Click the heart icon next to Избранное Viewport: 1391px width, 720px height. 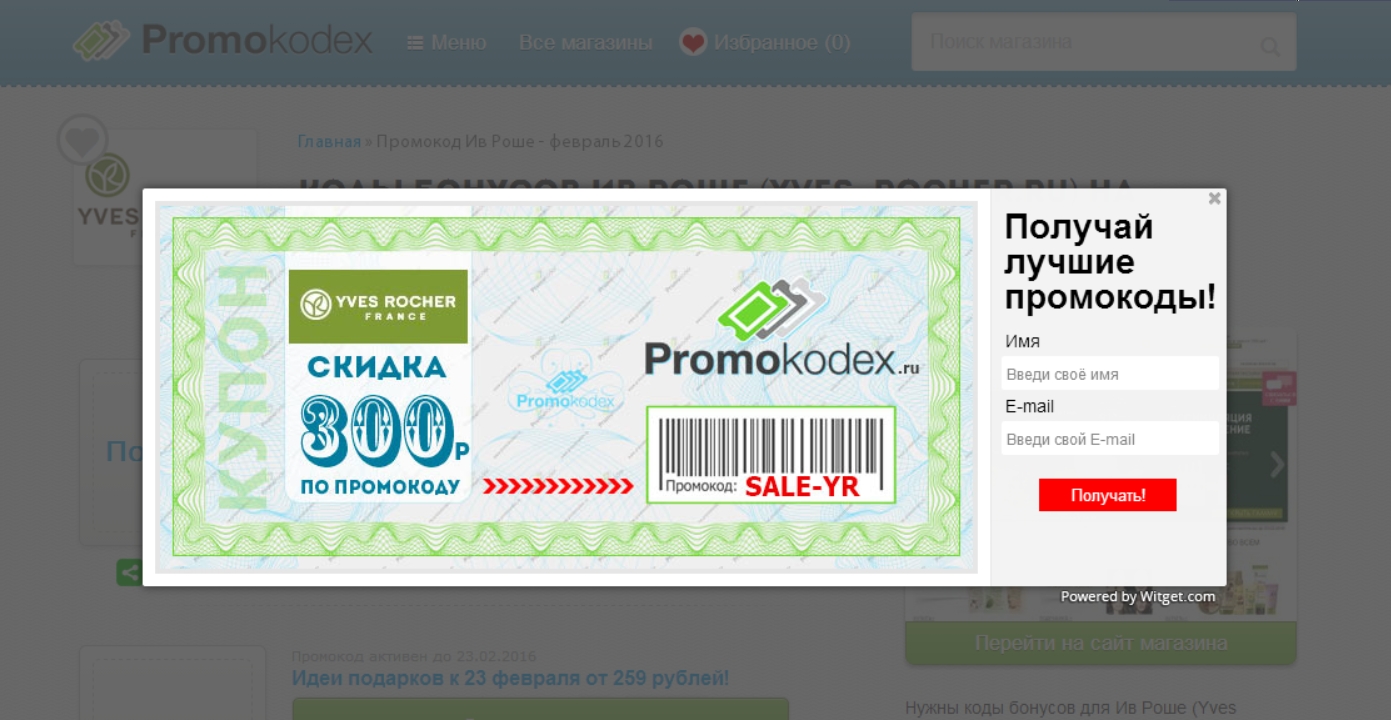[x=693, y=42]
